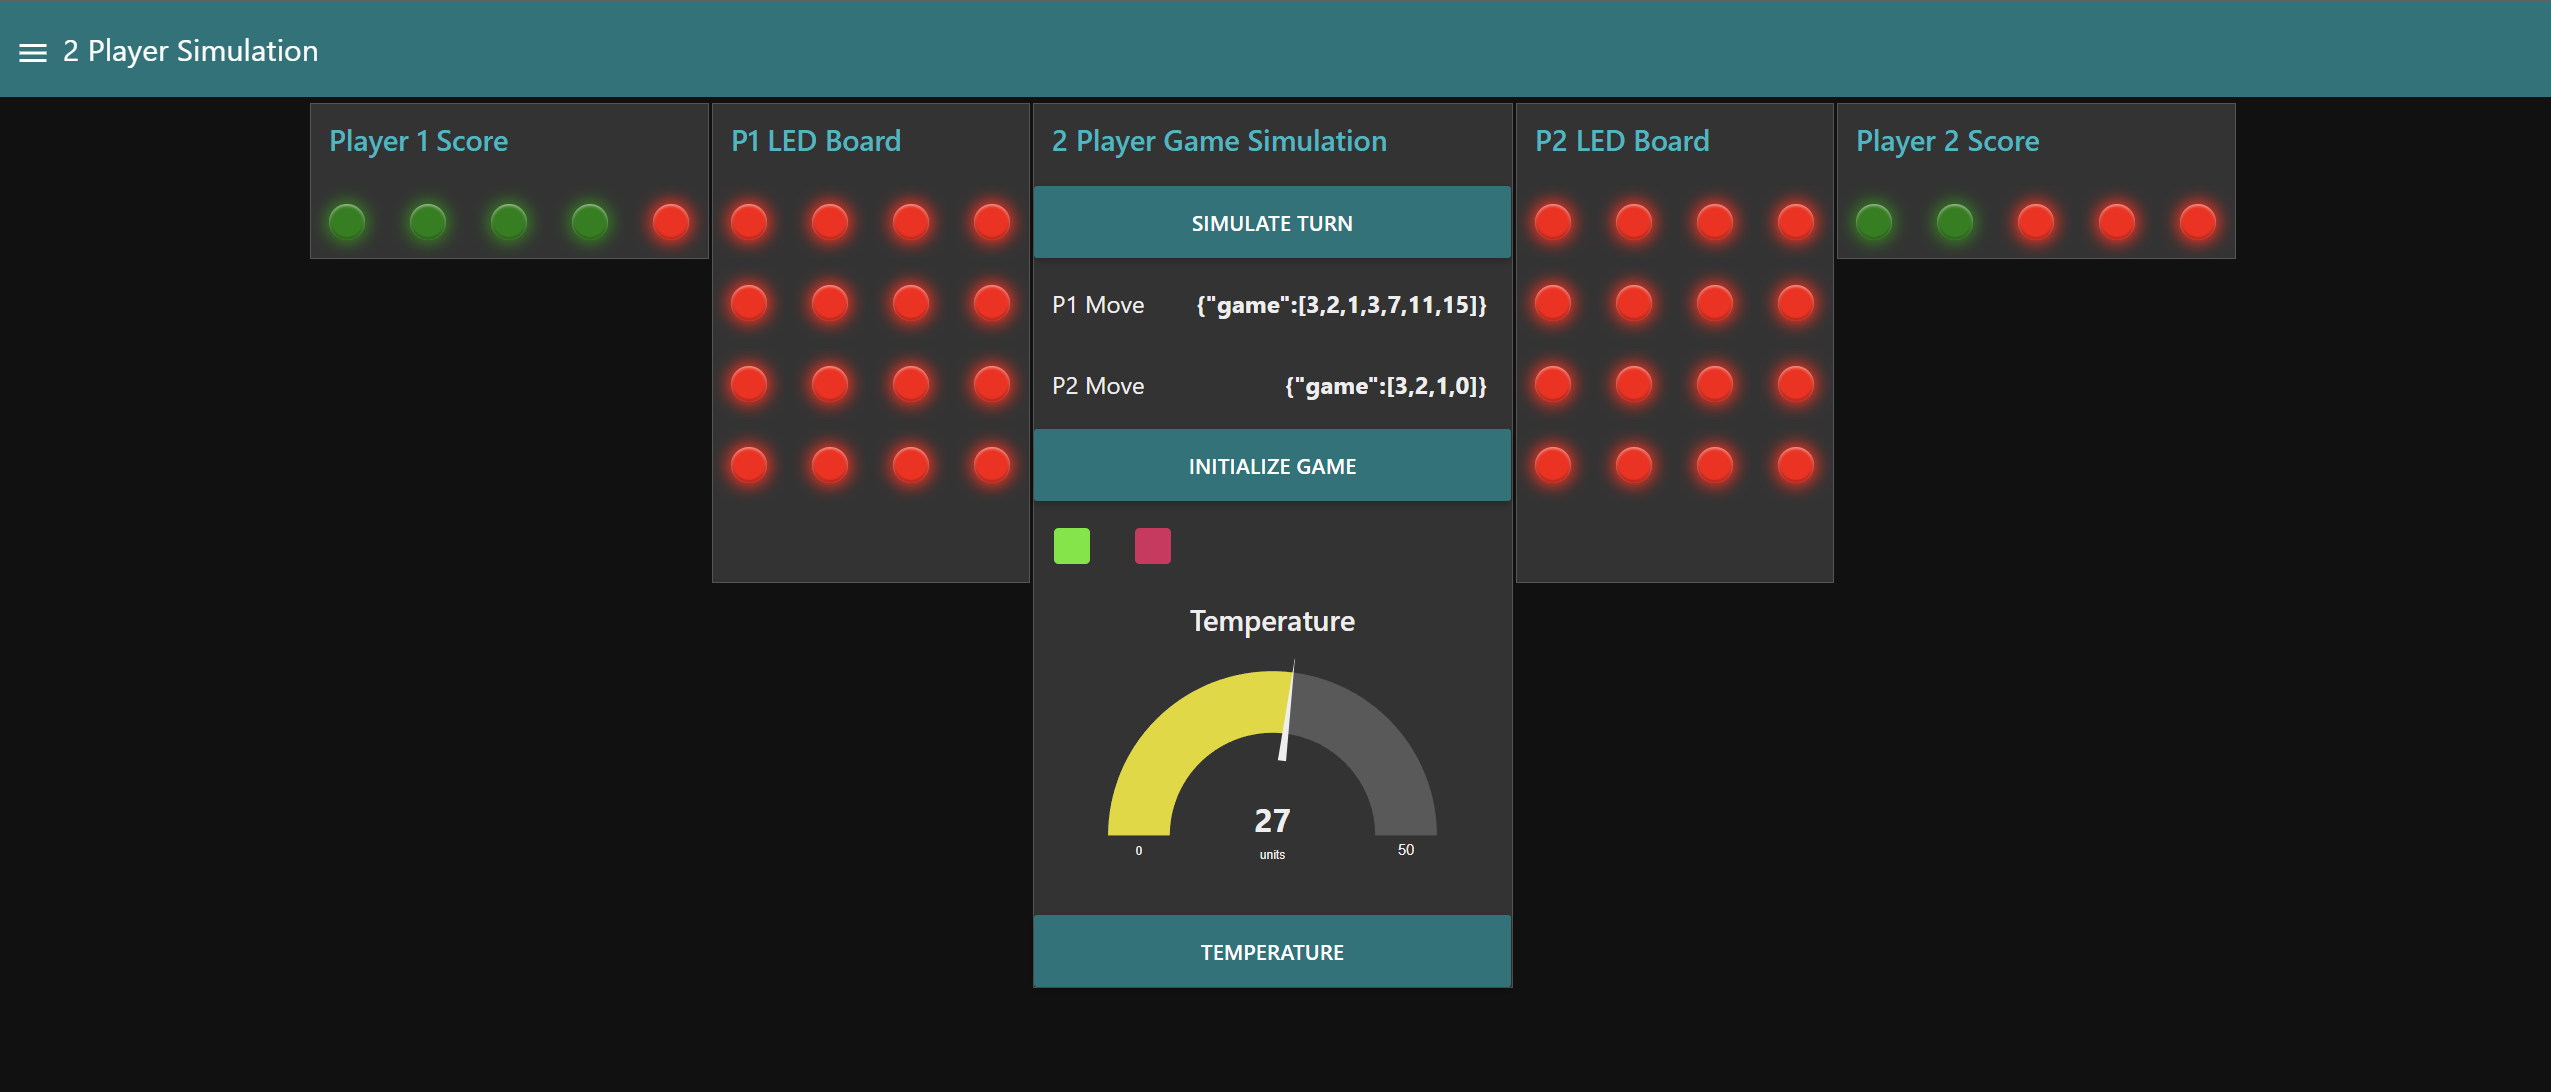Open the hamburger side menu
The height and width of the screenshot is (1092, 2551).
(x=33, y=52)
